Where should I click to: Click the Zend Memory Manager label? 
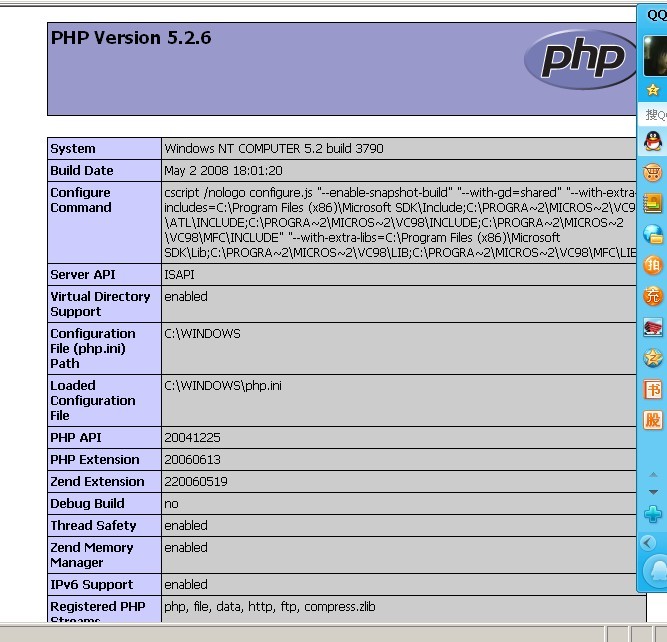click(x=92, y=555)
